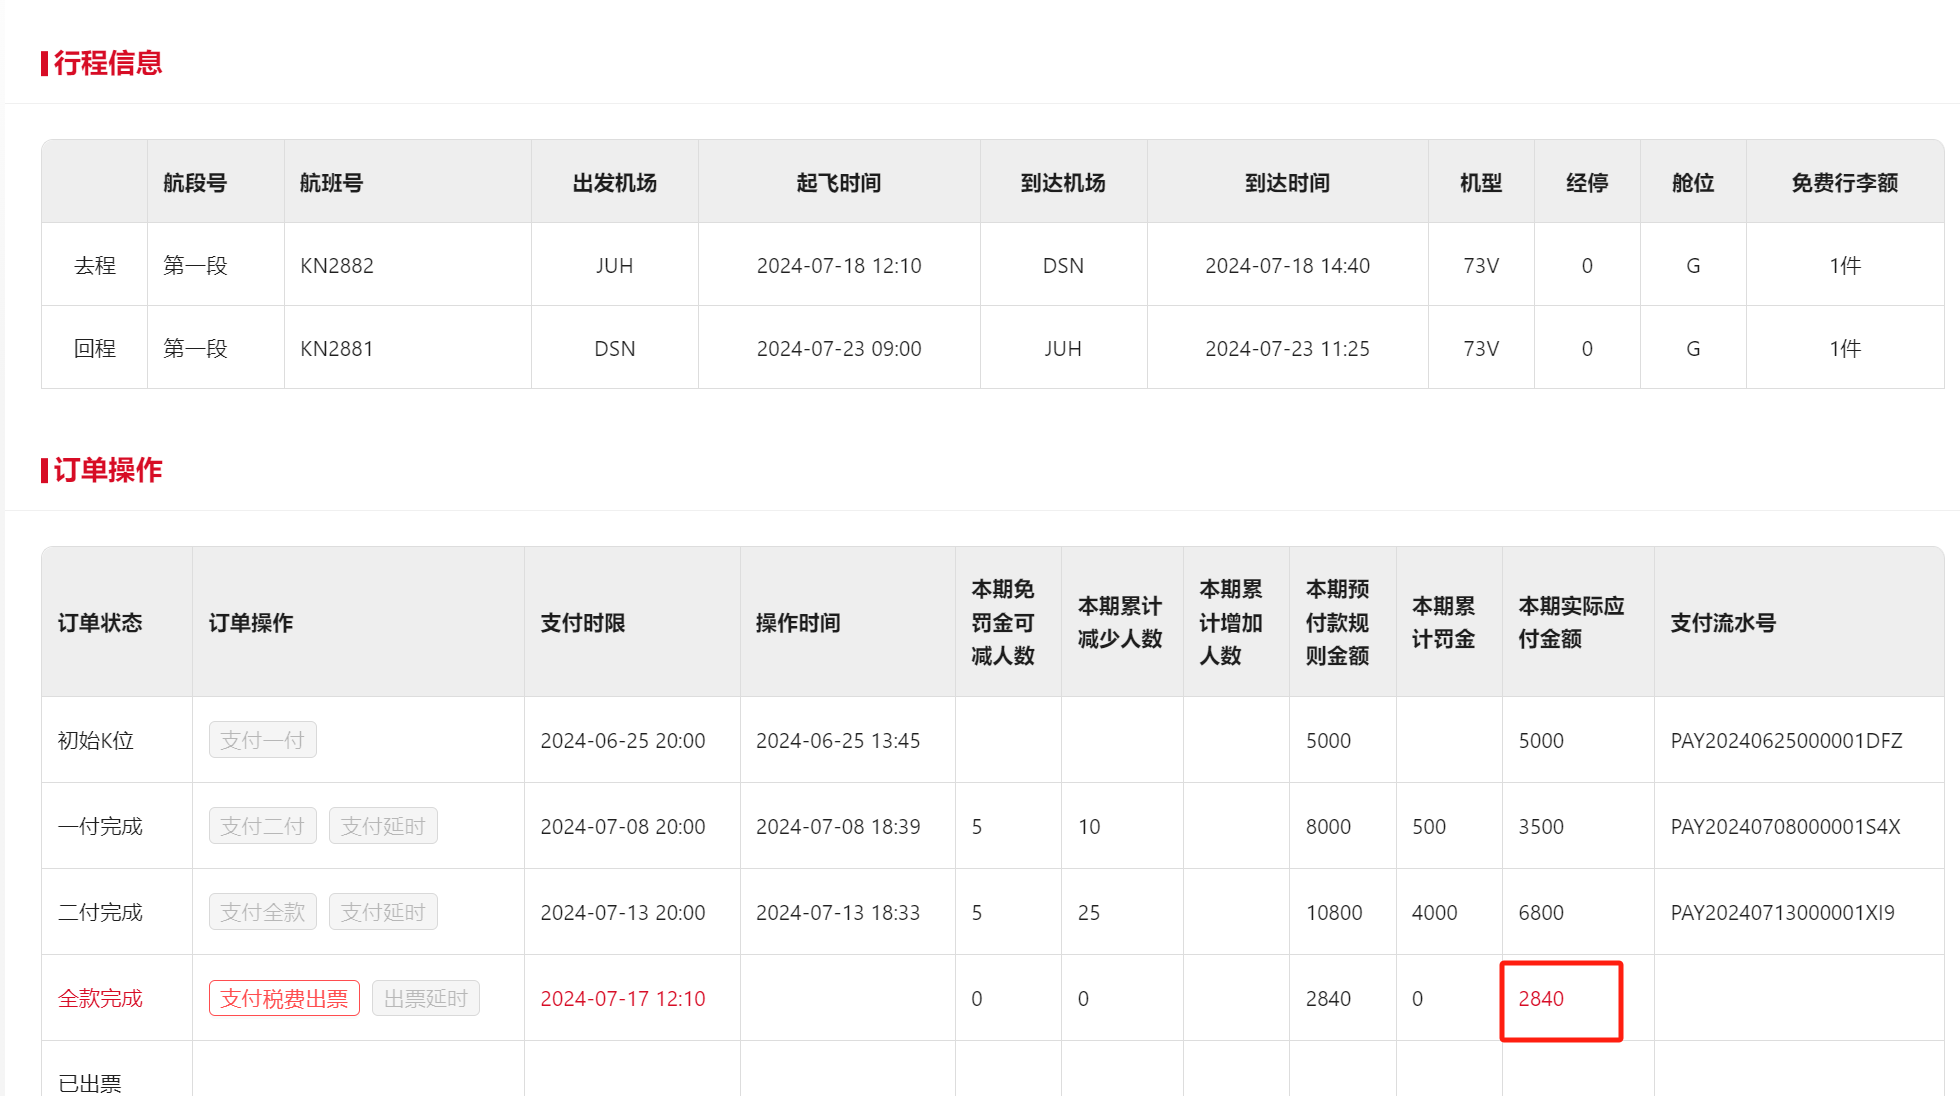Click the red deadline 2024-07-17 12:10
The height and width of the screenshot is (1096, 1960).
[622, 999]
